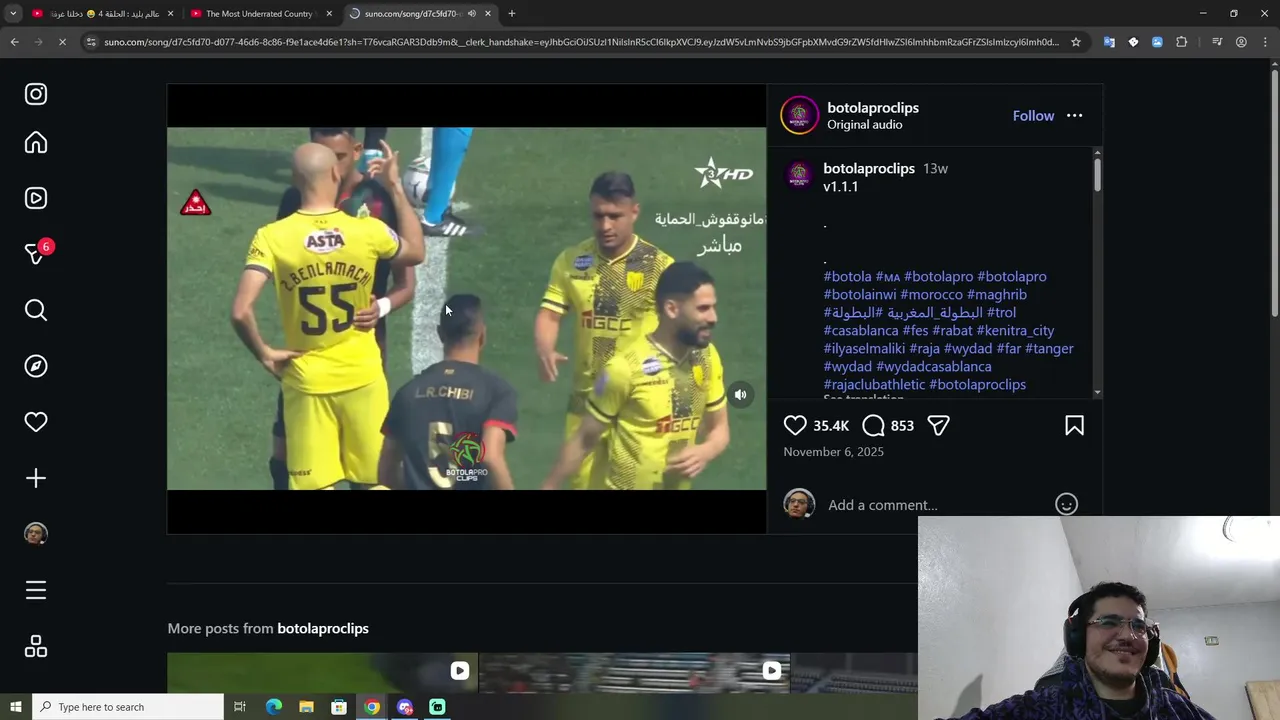Create a new post with plus icon
The height and width of the screenshot is (720, 1280).
pyautogui.click(x=36, y=478)
